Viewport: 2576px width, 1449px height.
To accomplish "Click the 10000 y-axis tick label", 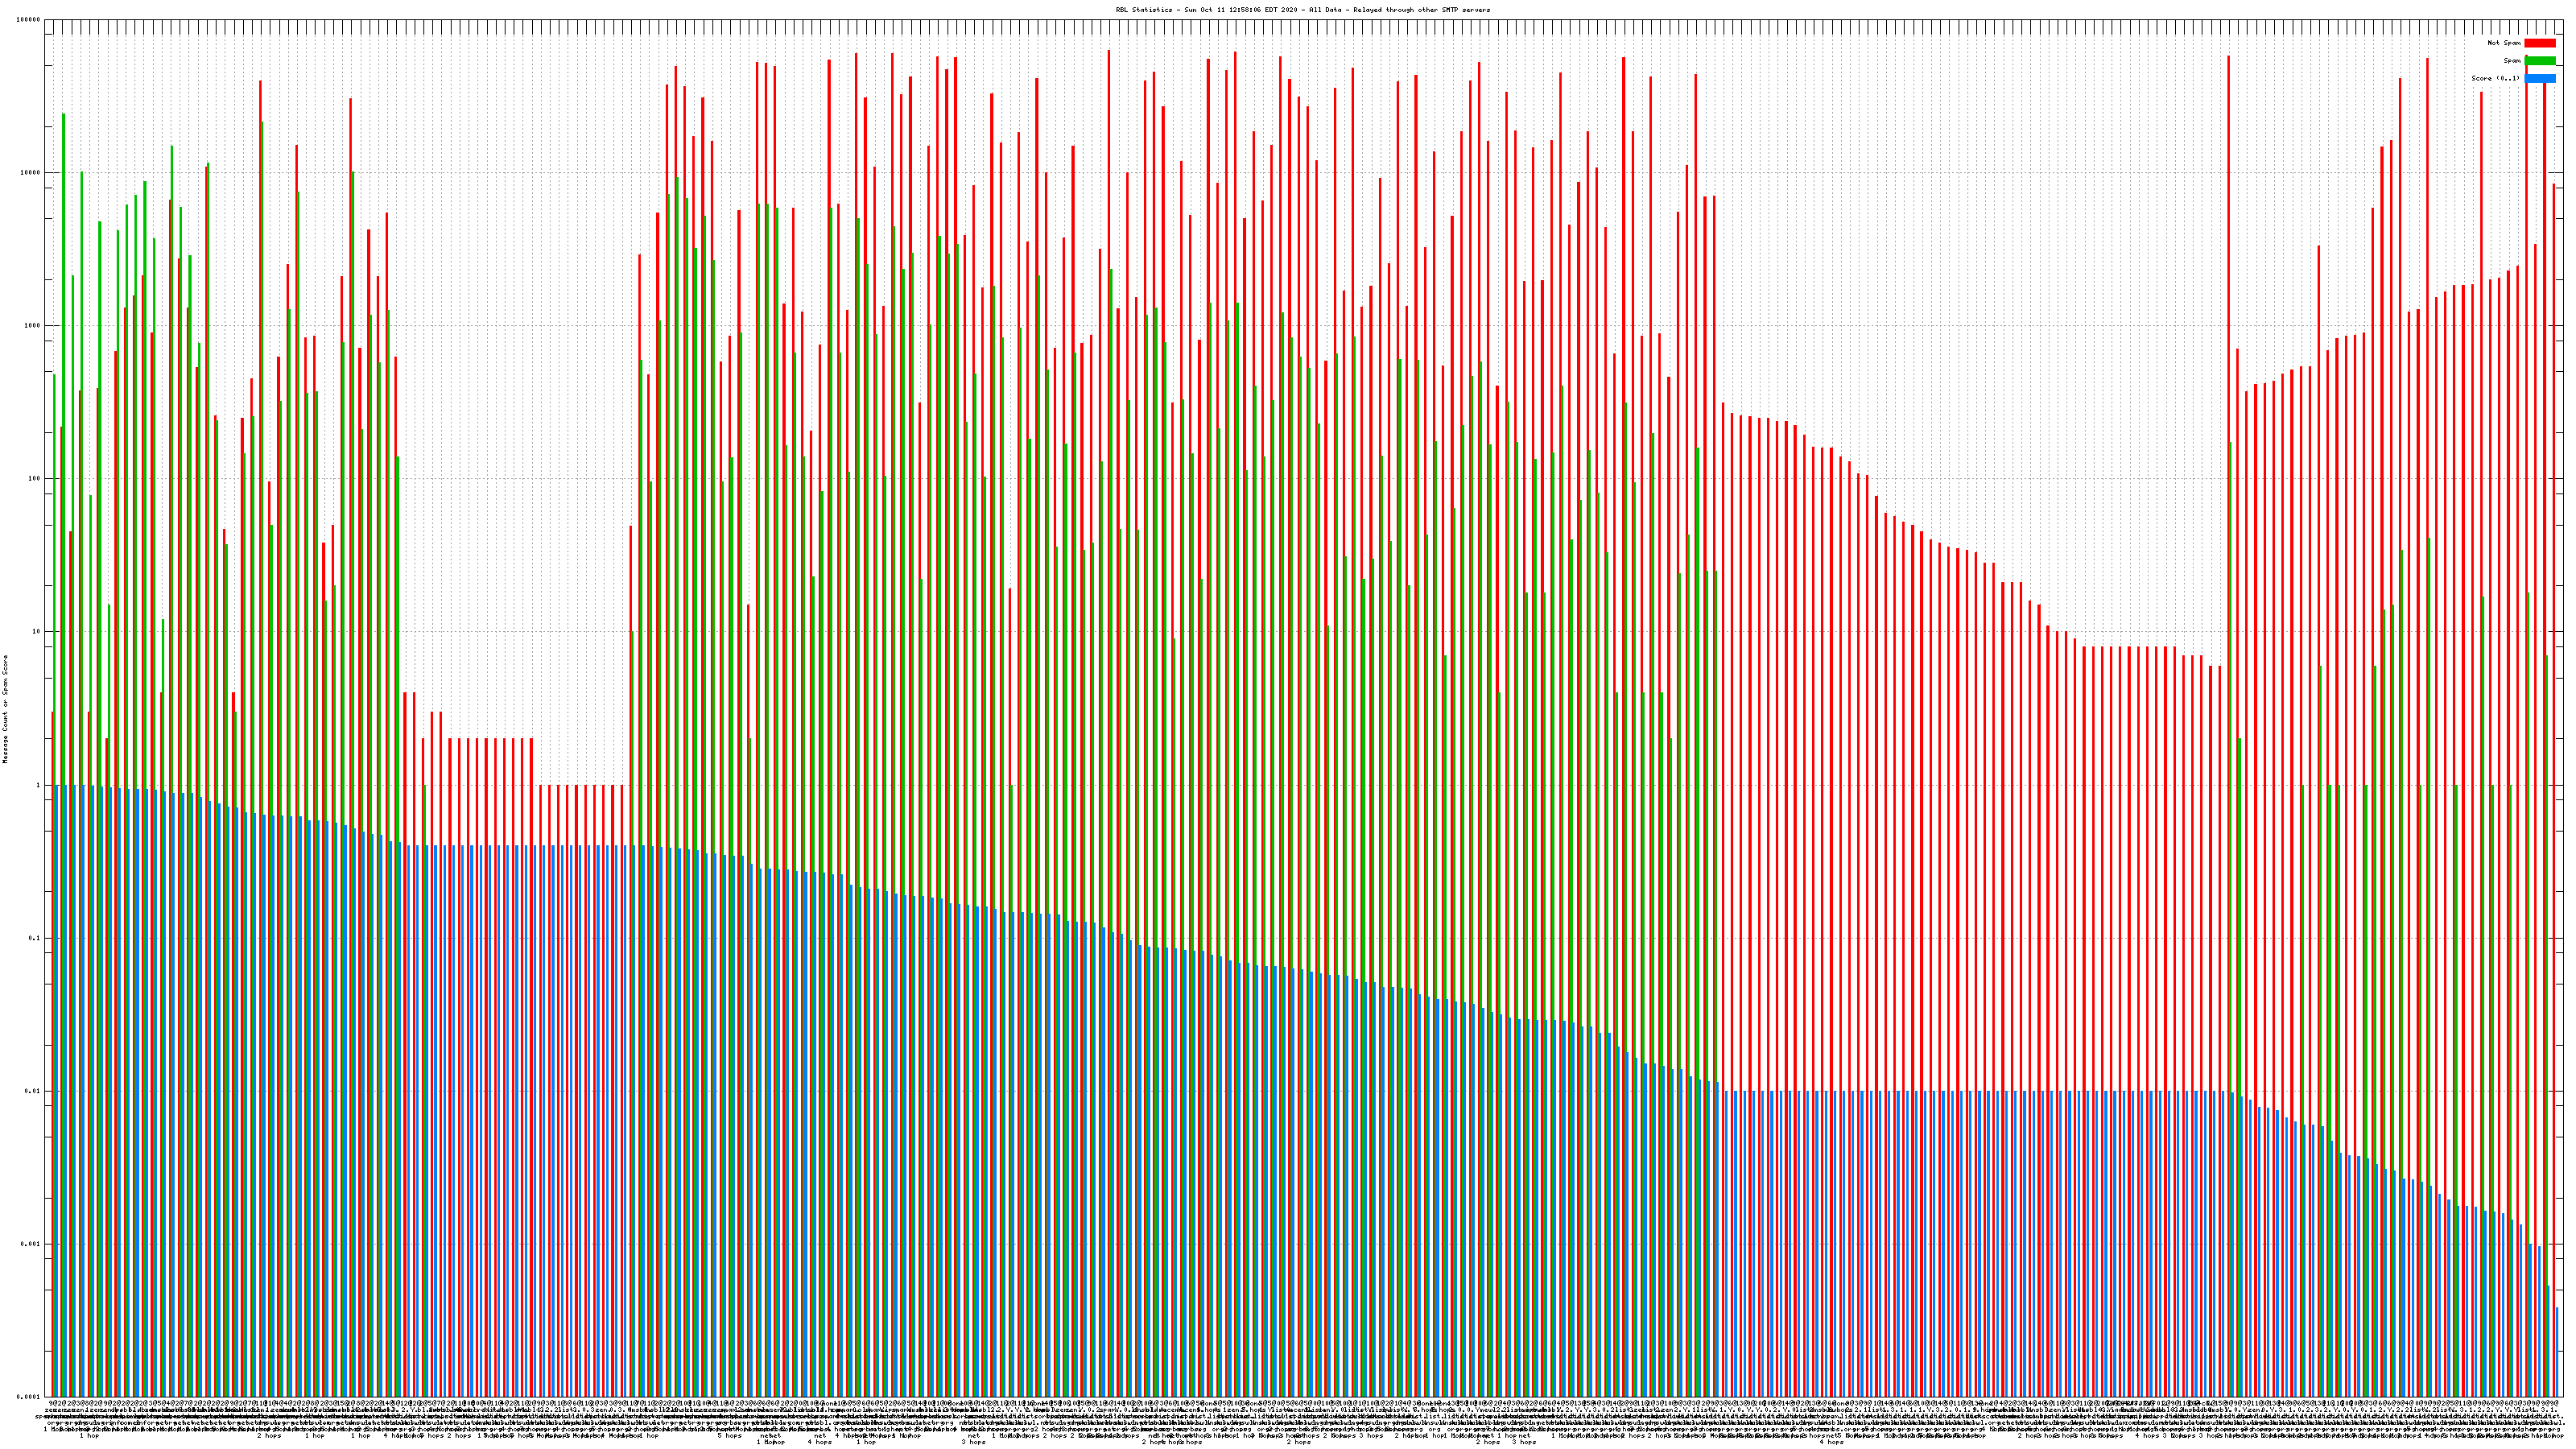I will (x=30, y=173).
